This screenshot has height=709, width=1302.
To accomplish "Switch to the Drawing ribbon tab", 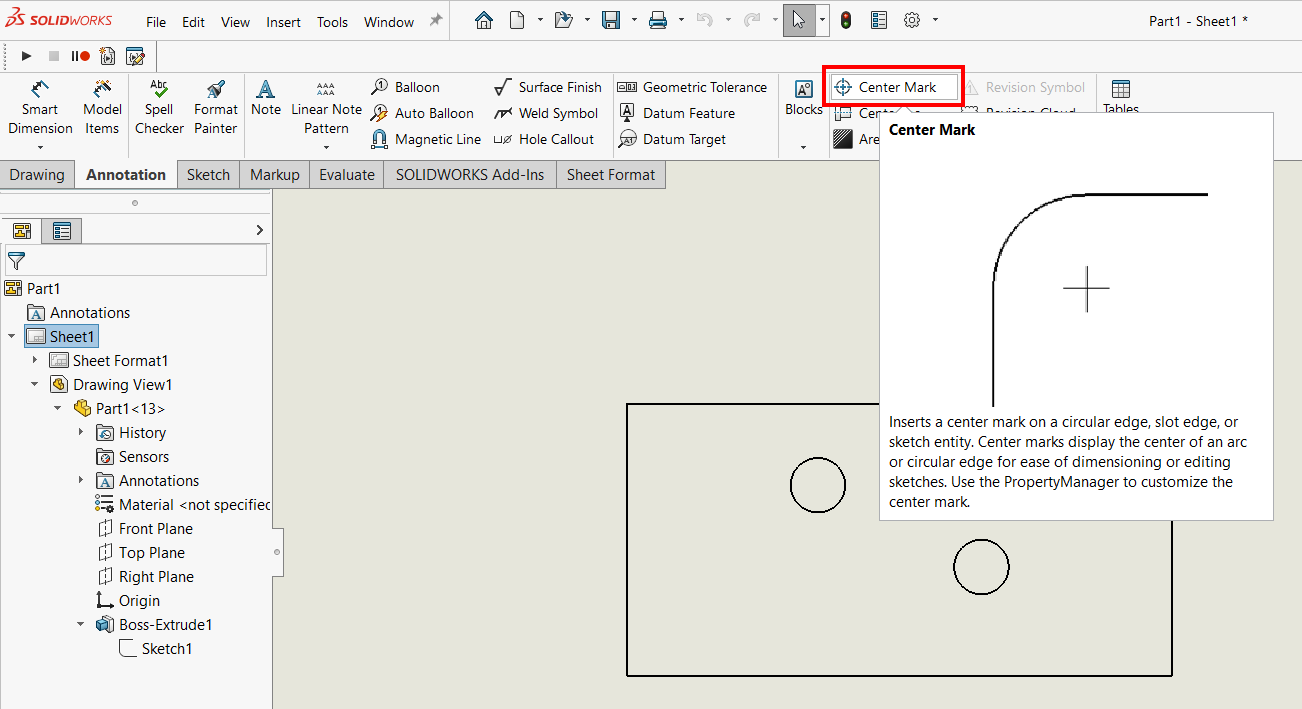I will pyautogui.click(x=37, y=174).
